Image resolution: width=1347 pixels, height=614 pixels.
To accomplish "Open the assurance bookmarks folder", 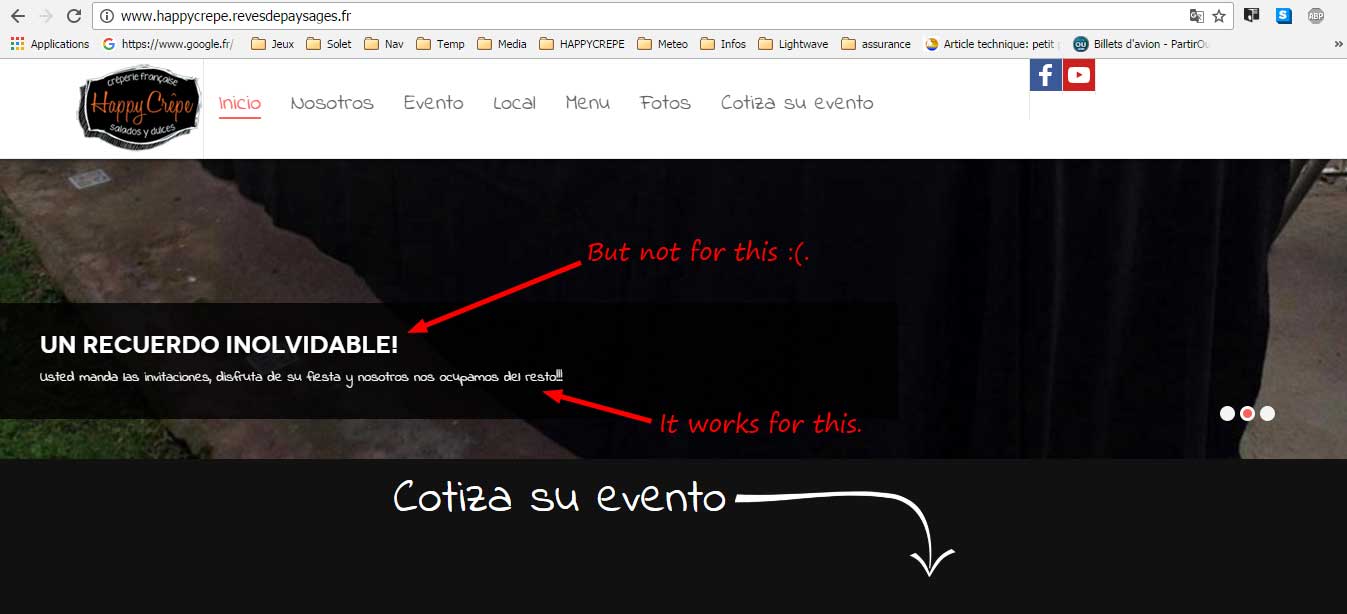I will click(876, 44).
